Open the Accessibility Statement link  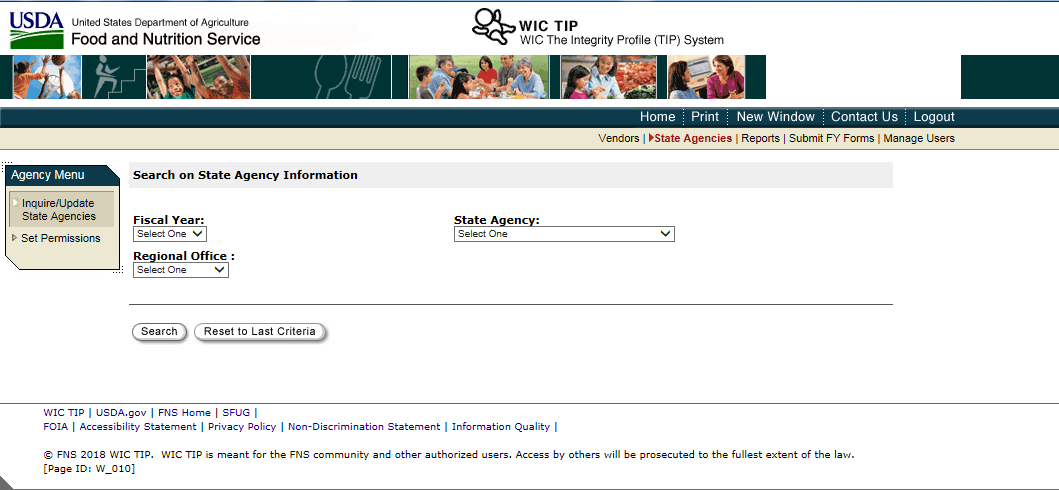pyautogui.click(x=138, y=427)
